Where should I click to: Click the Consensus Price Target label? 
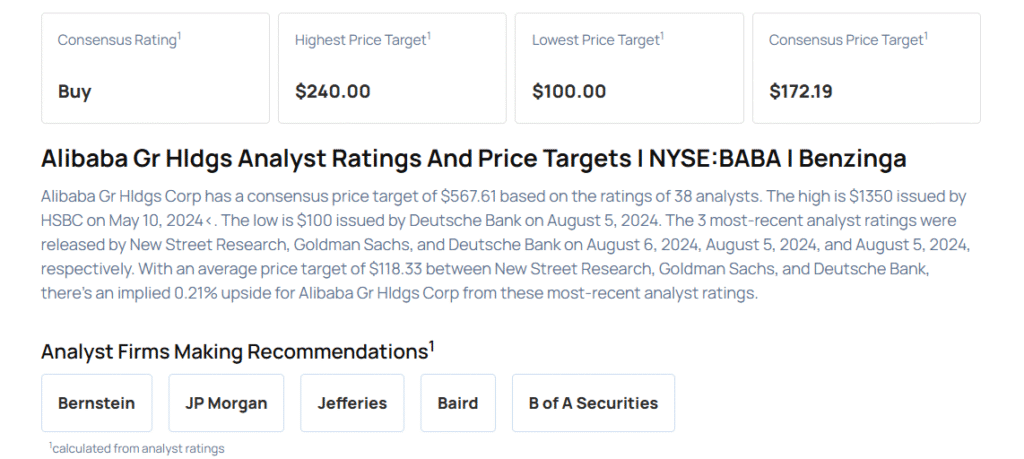point(845,40)
